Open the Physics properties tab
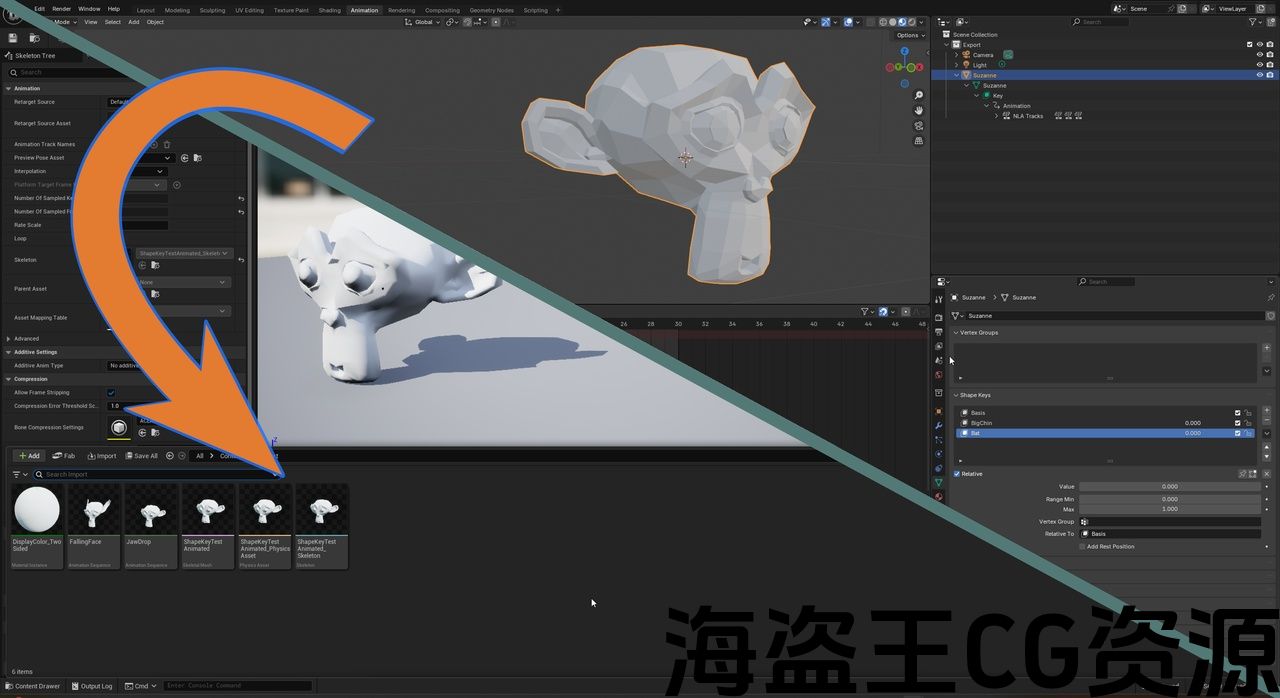This screenshot has height=698, width=1280. [938, 454]
